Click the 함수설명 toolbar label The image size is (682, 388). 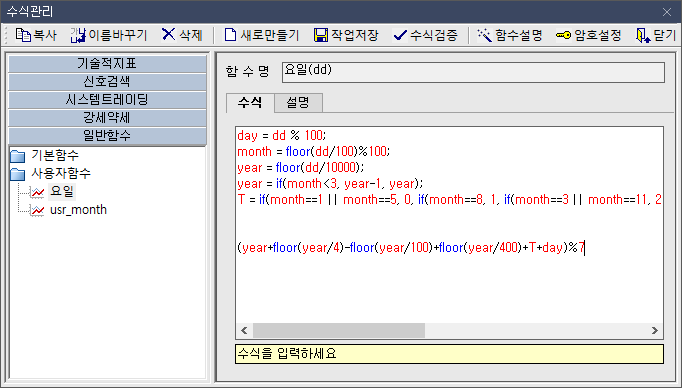(518, 35)
